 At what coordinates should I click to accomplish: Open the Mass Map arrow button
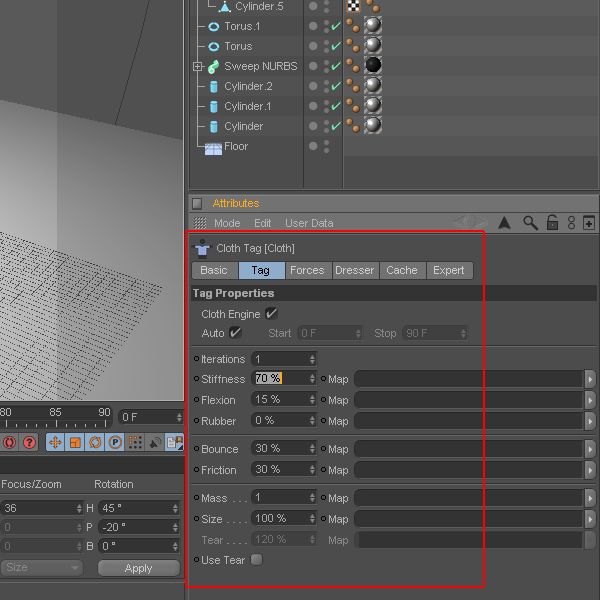(x=590, y=498)
